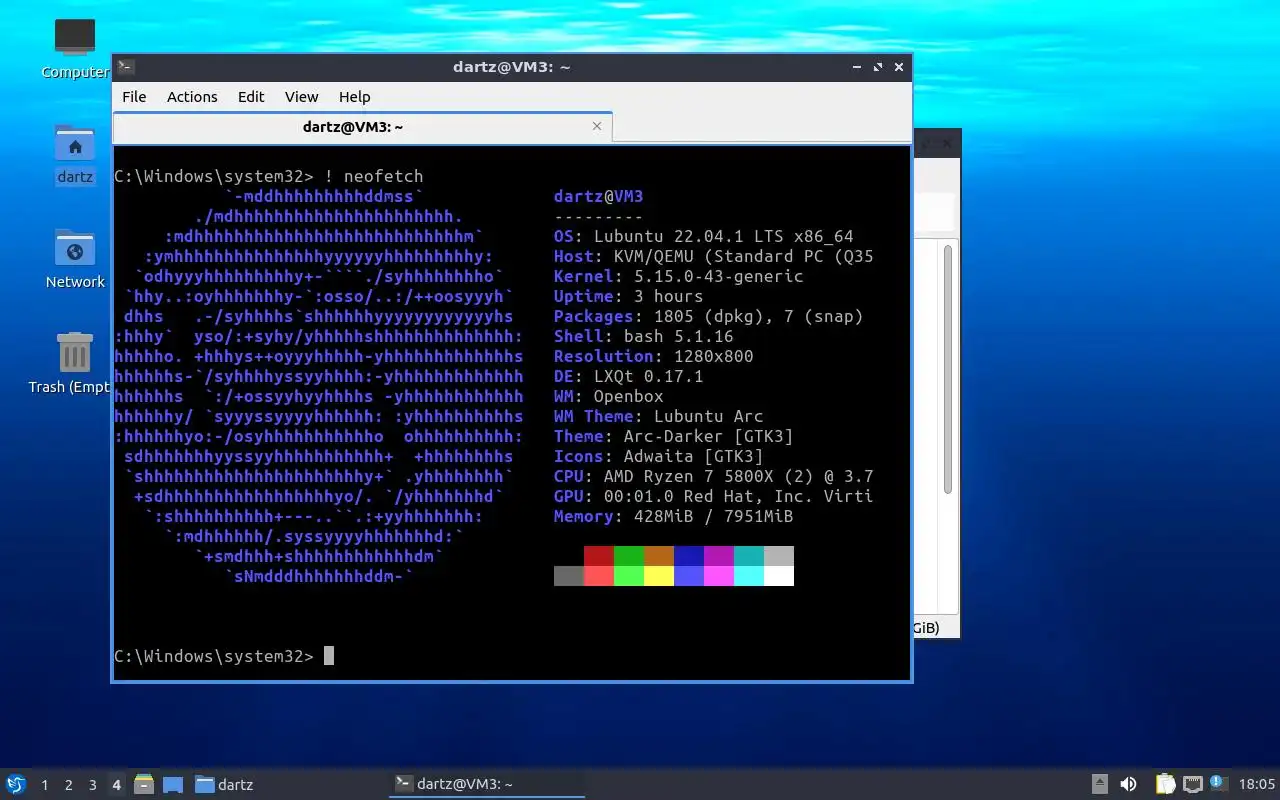Image resolution: width=1280 pixels, height=800 pixels.
Task: Open the dartz home folder desktop icon
Action: click(x=75, y=155)
